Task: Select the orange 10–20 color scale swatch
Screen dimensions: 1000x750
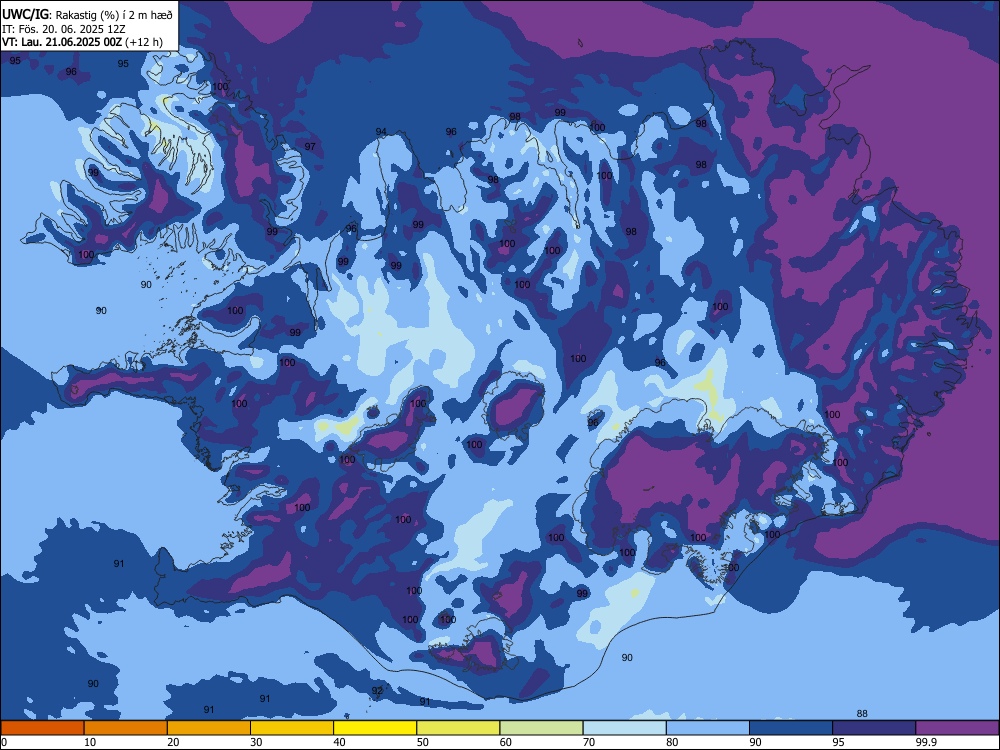Action: [x=126, y=728]
